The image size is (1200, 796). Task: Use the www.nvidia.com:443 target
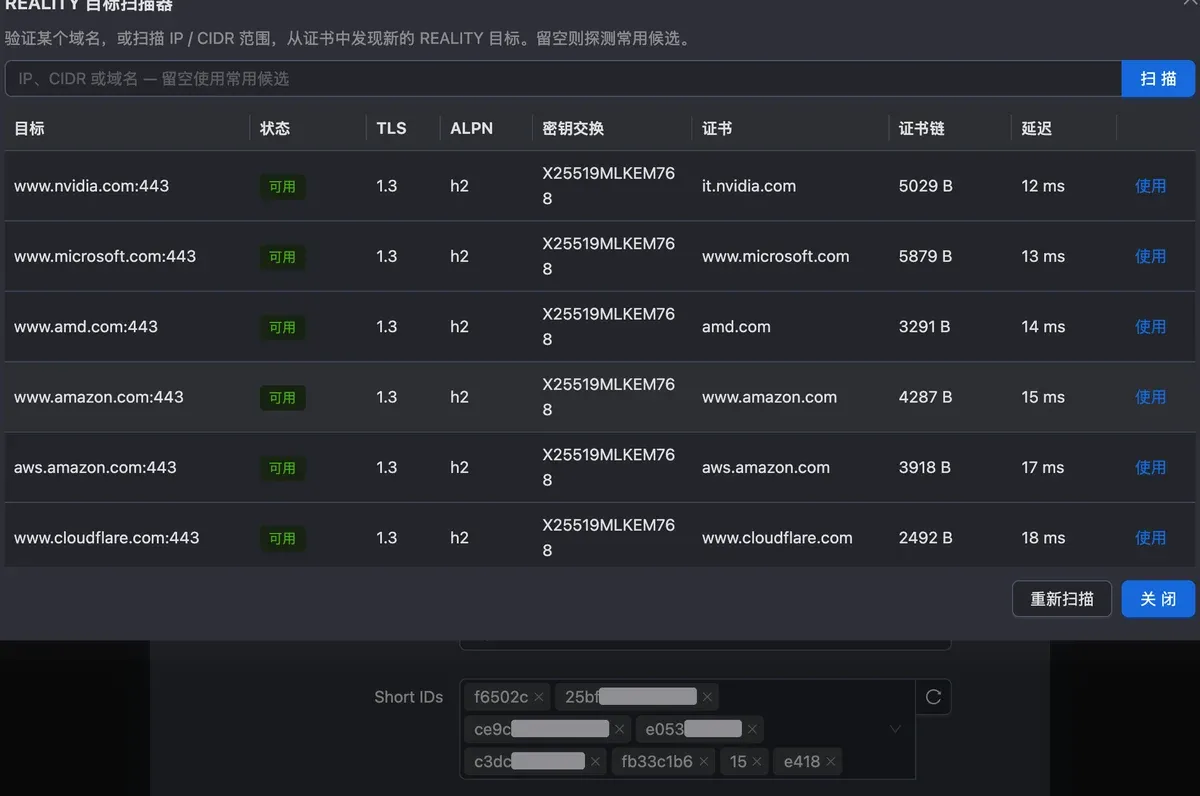coord(1151,186)
